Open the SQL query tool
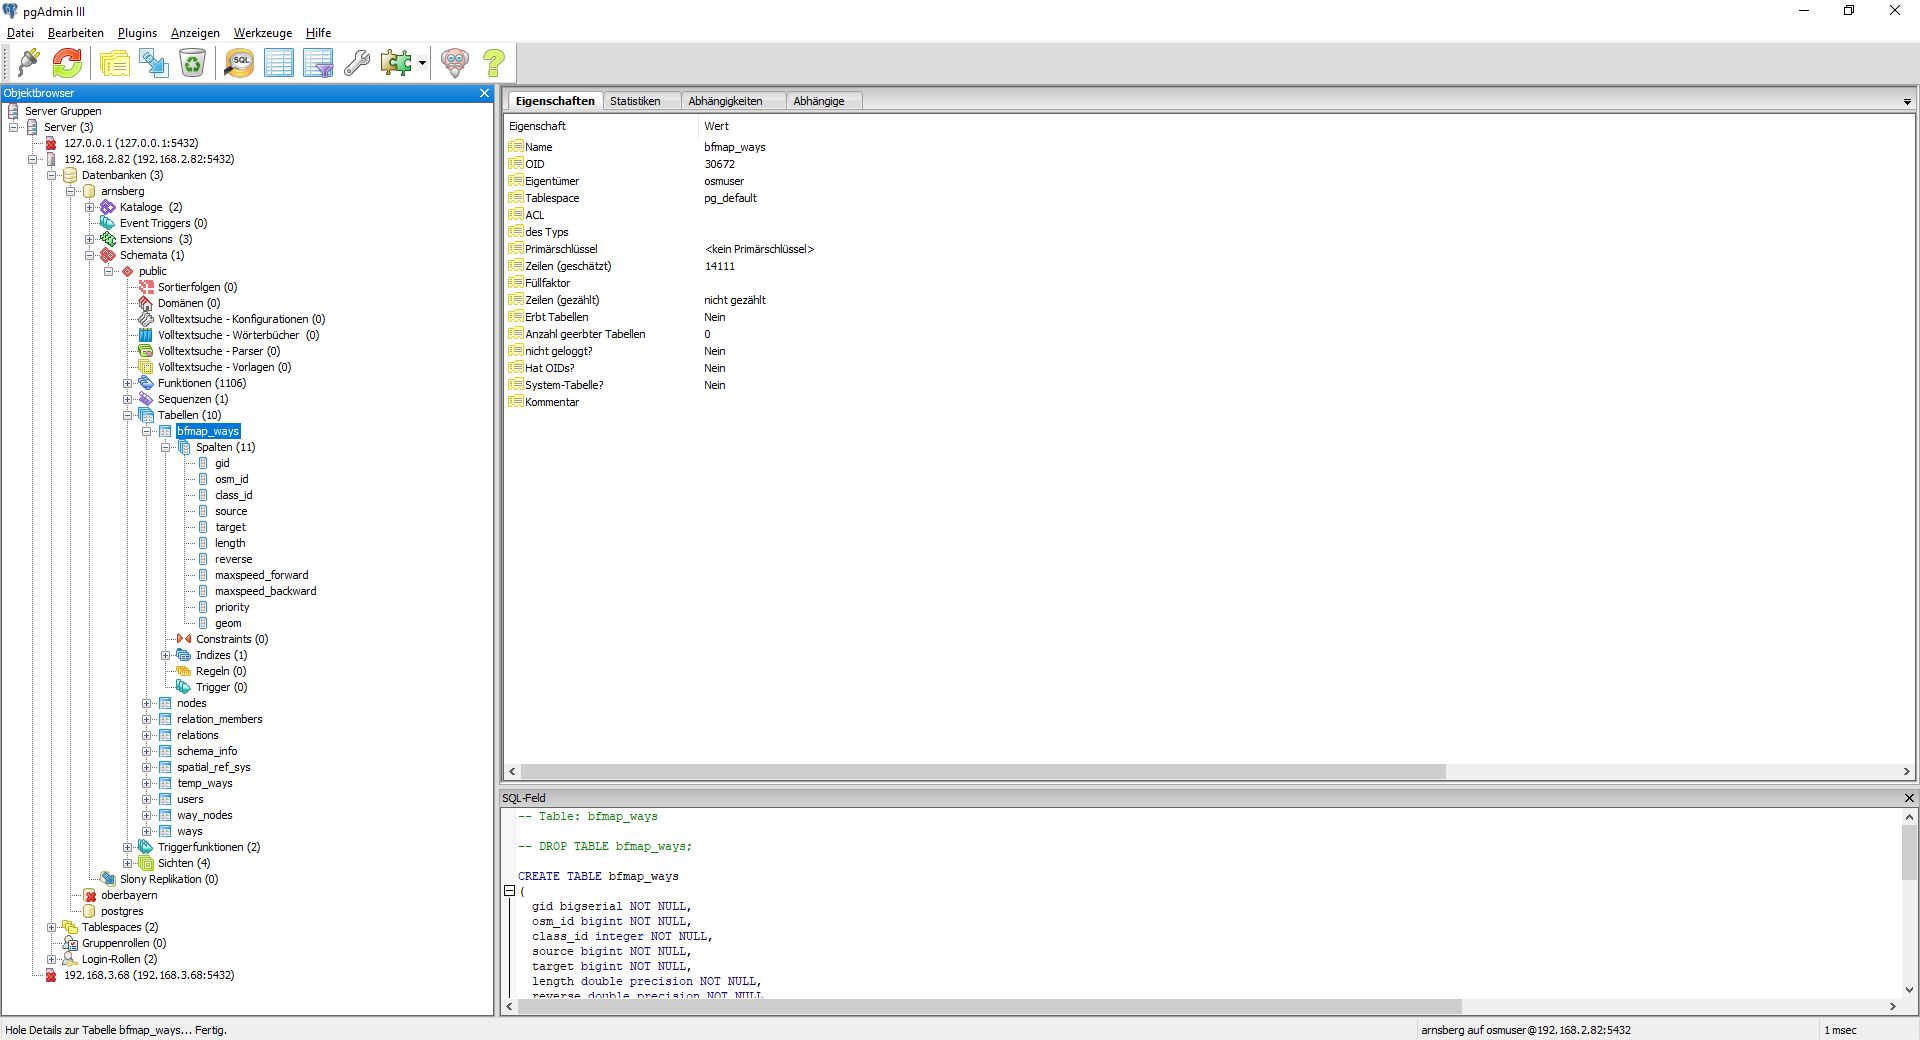 [239, 63]
